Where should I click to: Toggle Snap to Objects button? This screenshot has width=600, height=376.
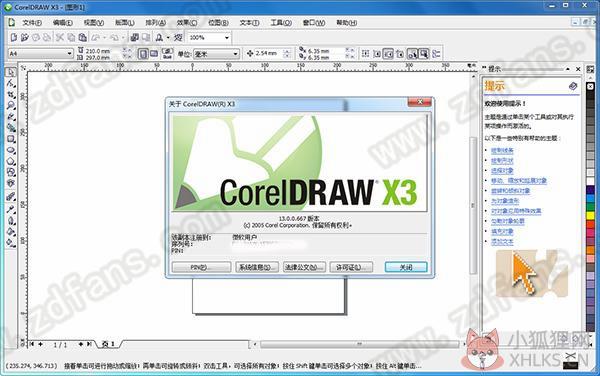coord(388,54)
